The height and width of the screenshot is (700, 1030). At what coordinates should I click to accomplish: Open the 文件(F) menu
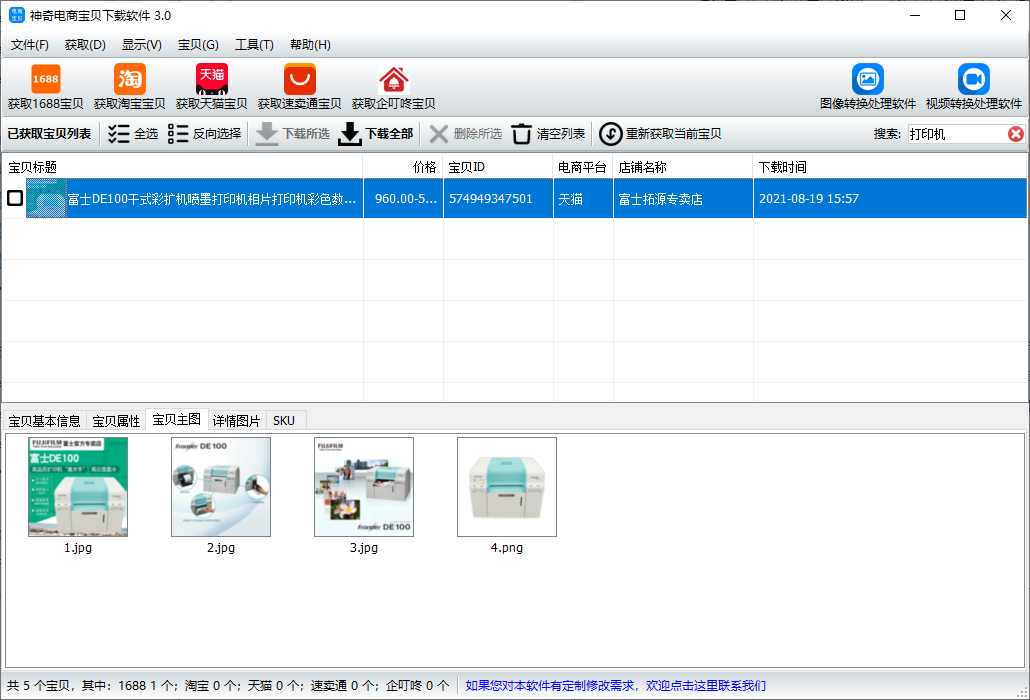click(x=30, y=45)
